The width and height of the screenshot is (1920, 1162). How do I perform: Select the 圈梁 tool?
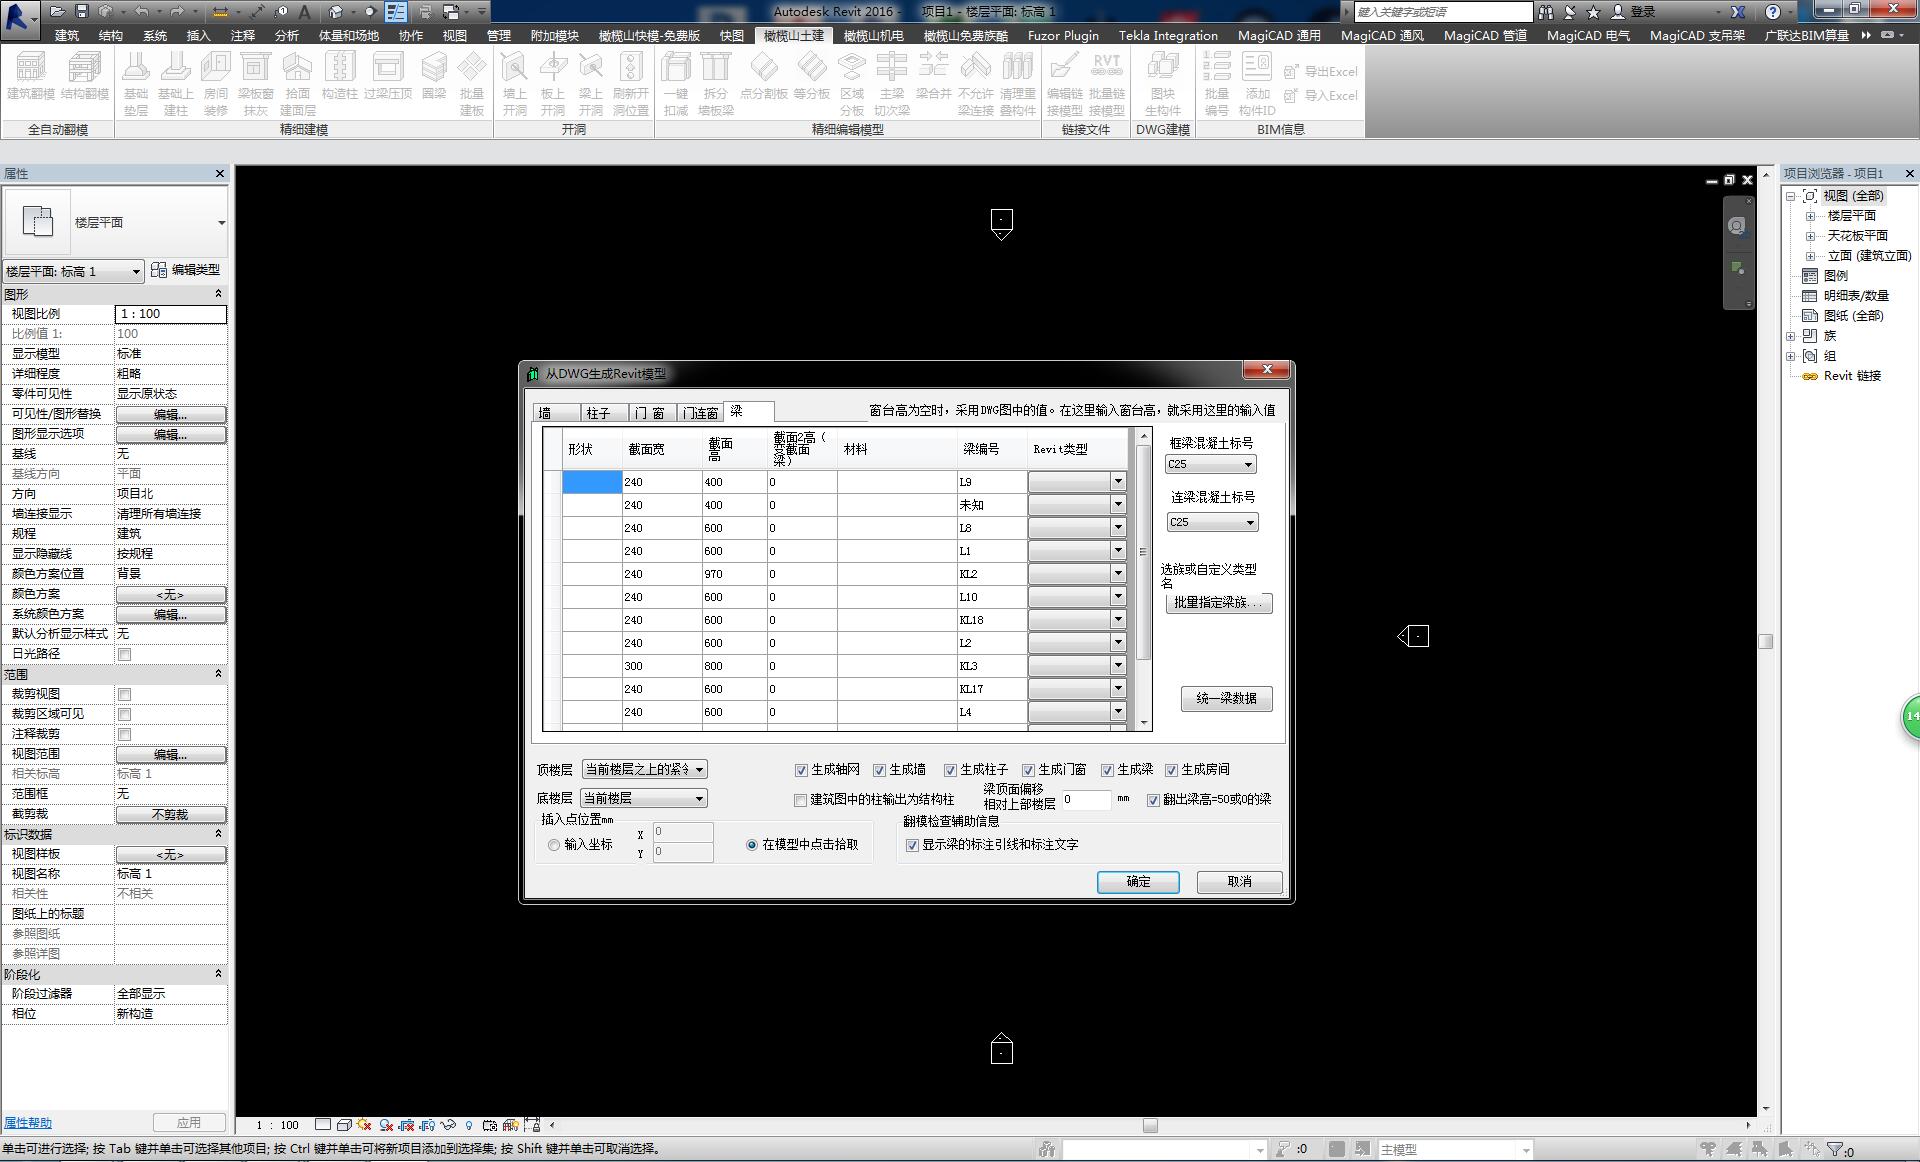(434, 76)
